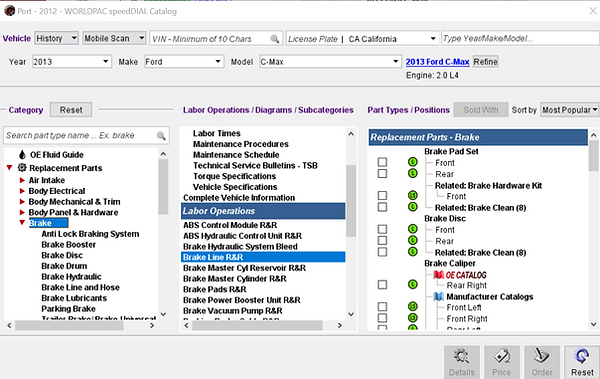Click the speedDIAL app logo in title bar

point(9,11)
